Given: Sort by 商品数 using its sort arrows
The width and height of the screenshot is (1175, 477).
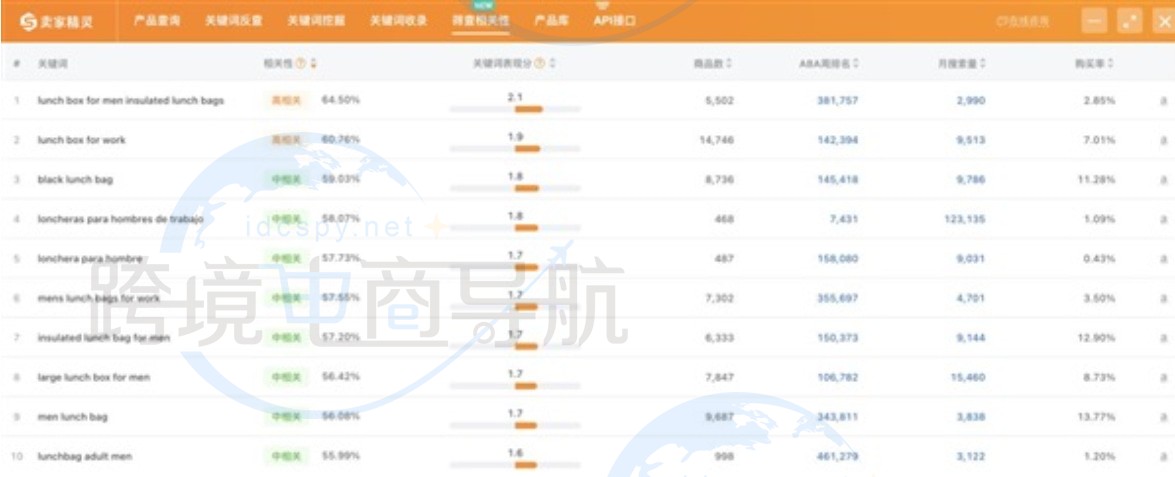Looking at the screenshot, I should pos(729,64).
